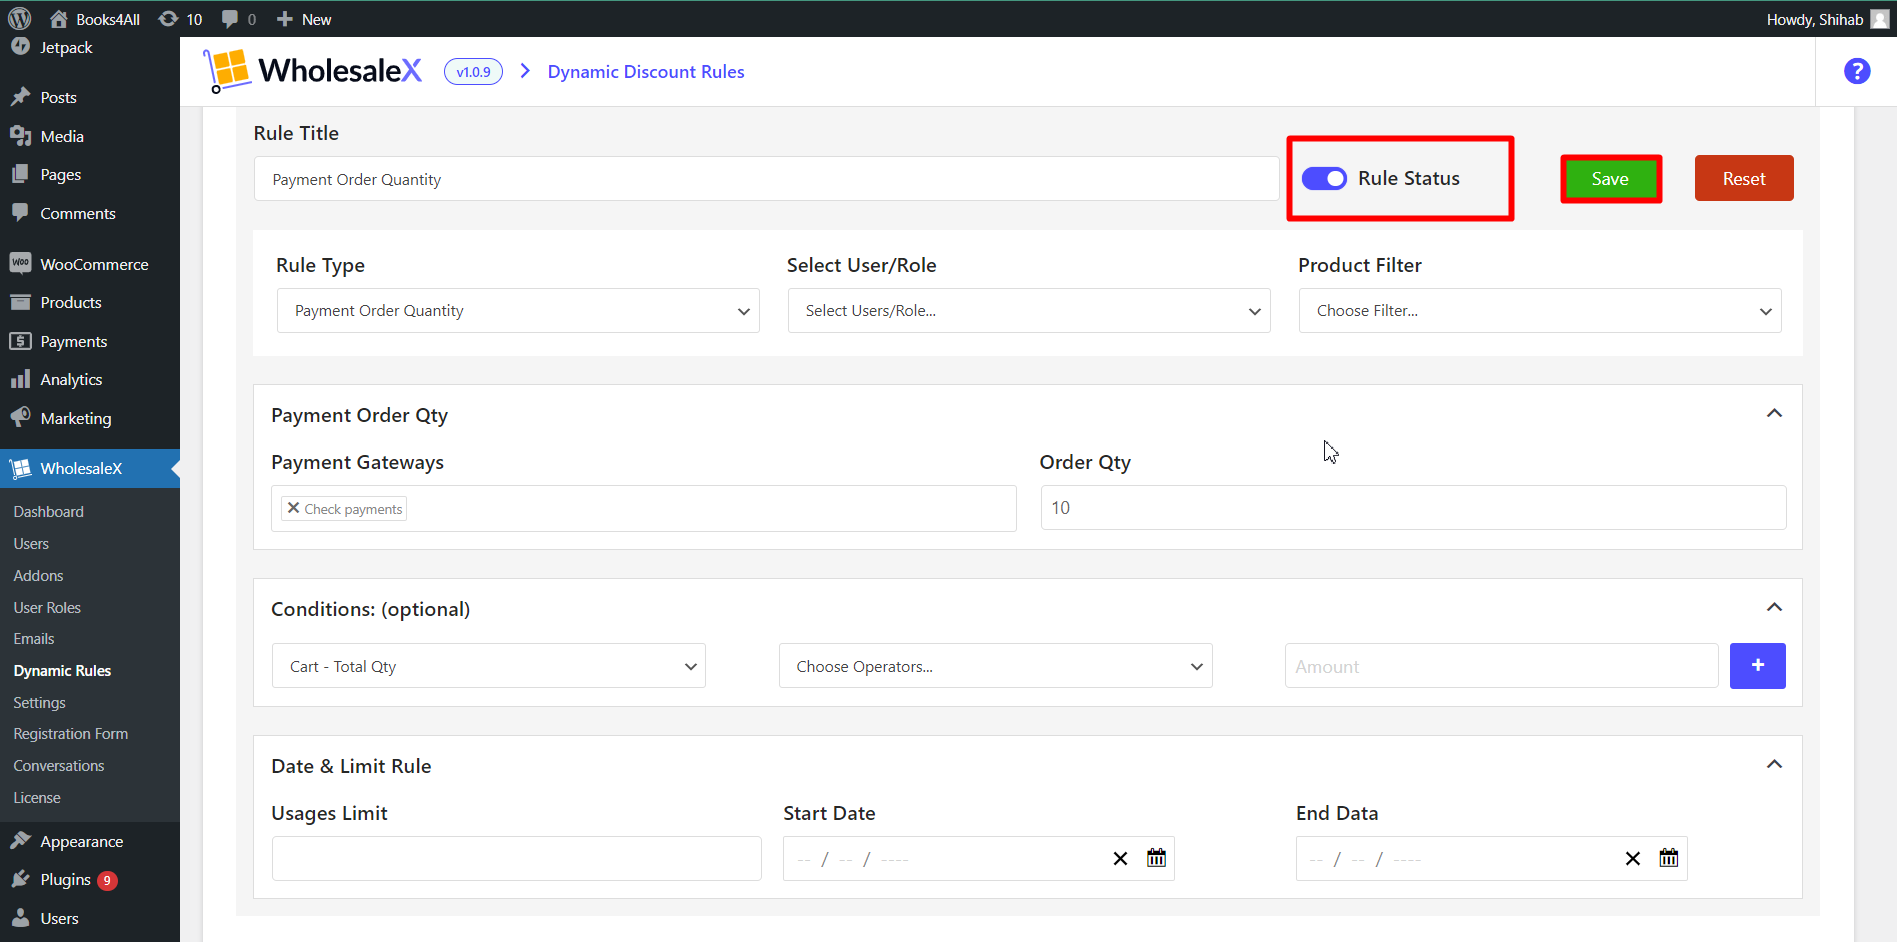Reset the rule form
Screen dimensions: 1897x942
[1744, 178]
